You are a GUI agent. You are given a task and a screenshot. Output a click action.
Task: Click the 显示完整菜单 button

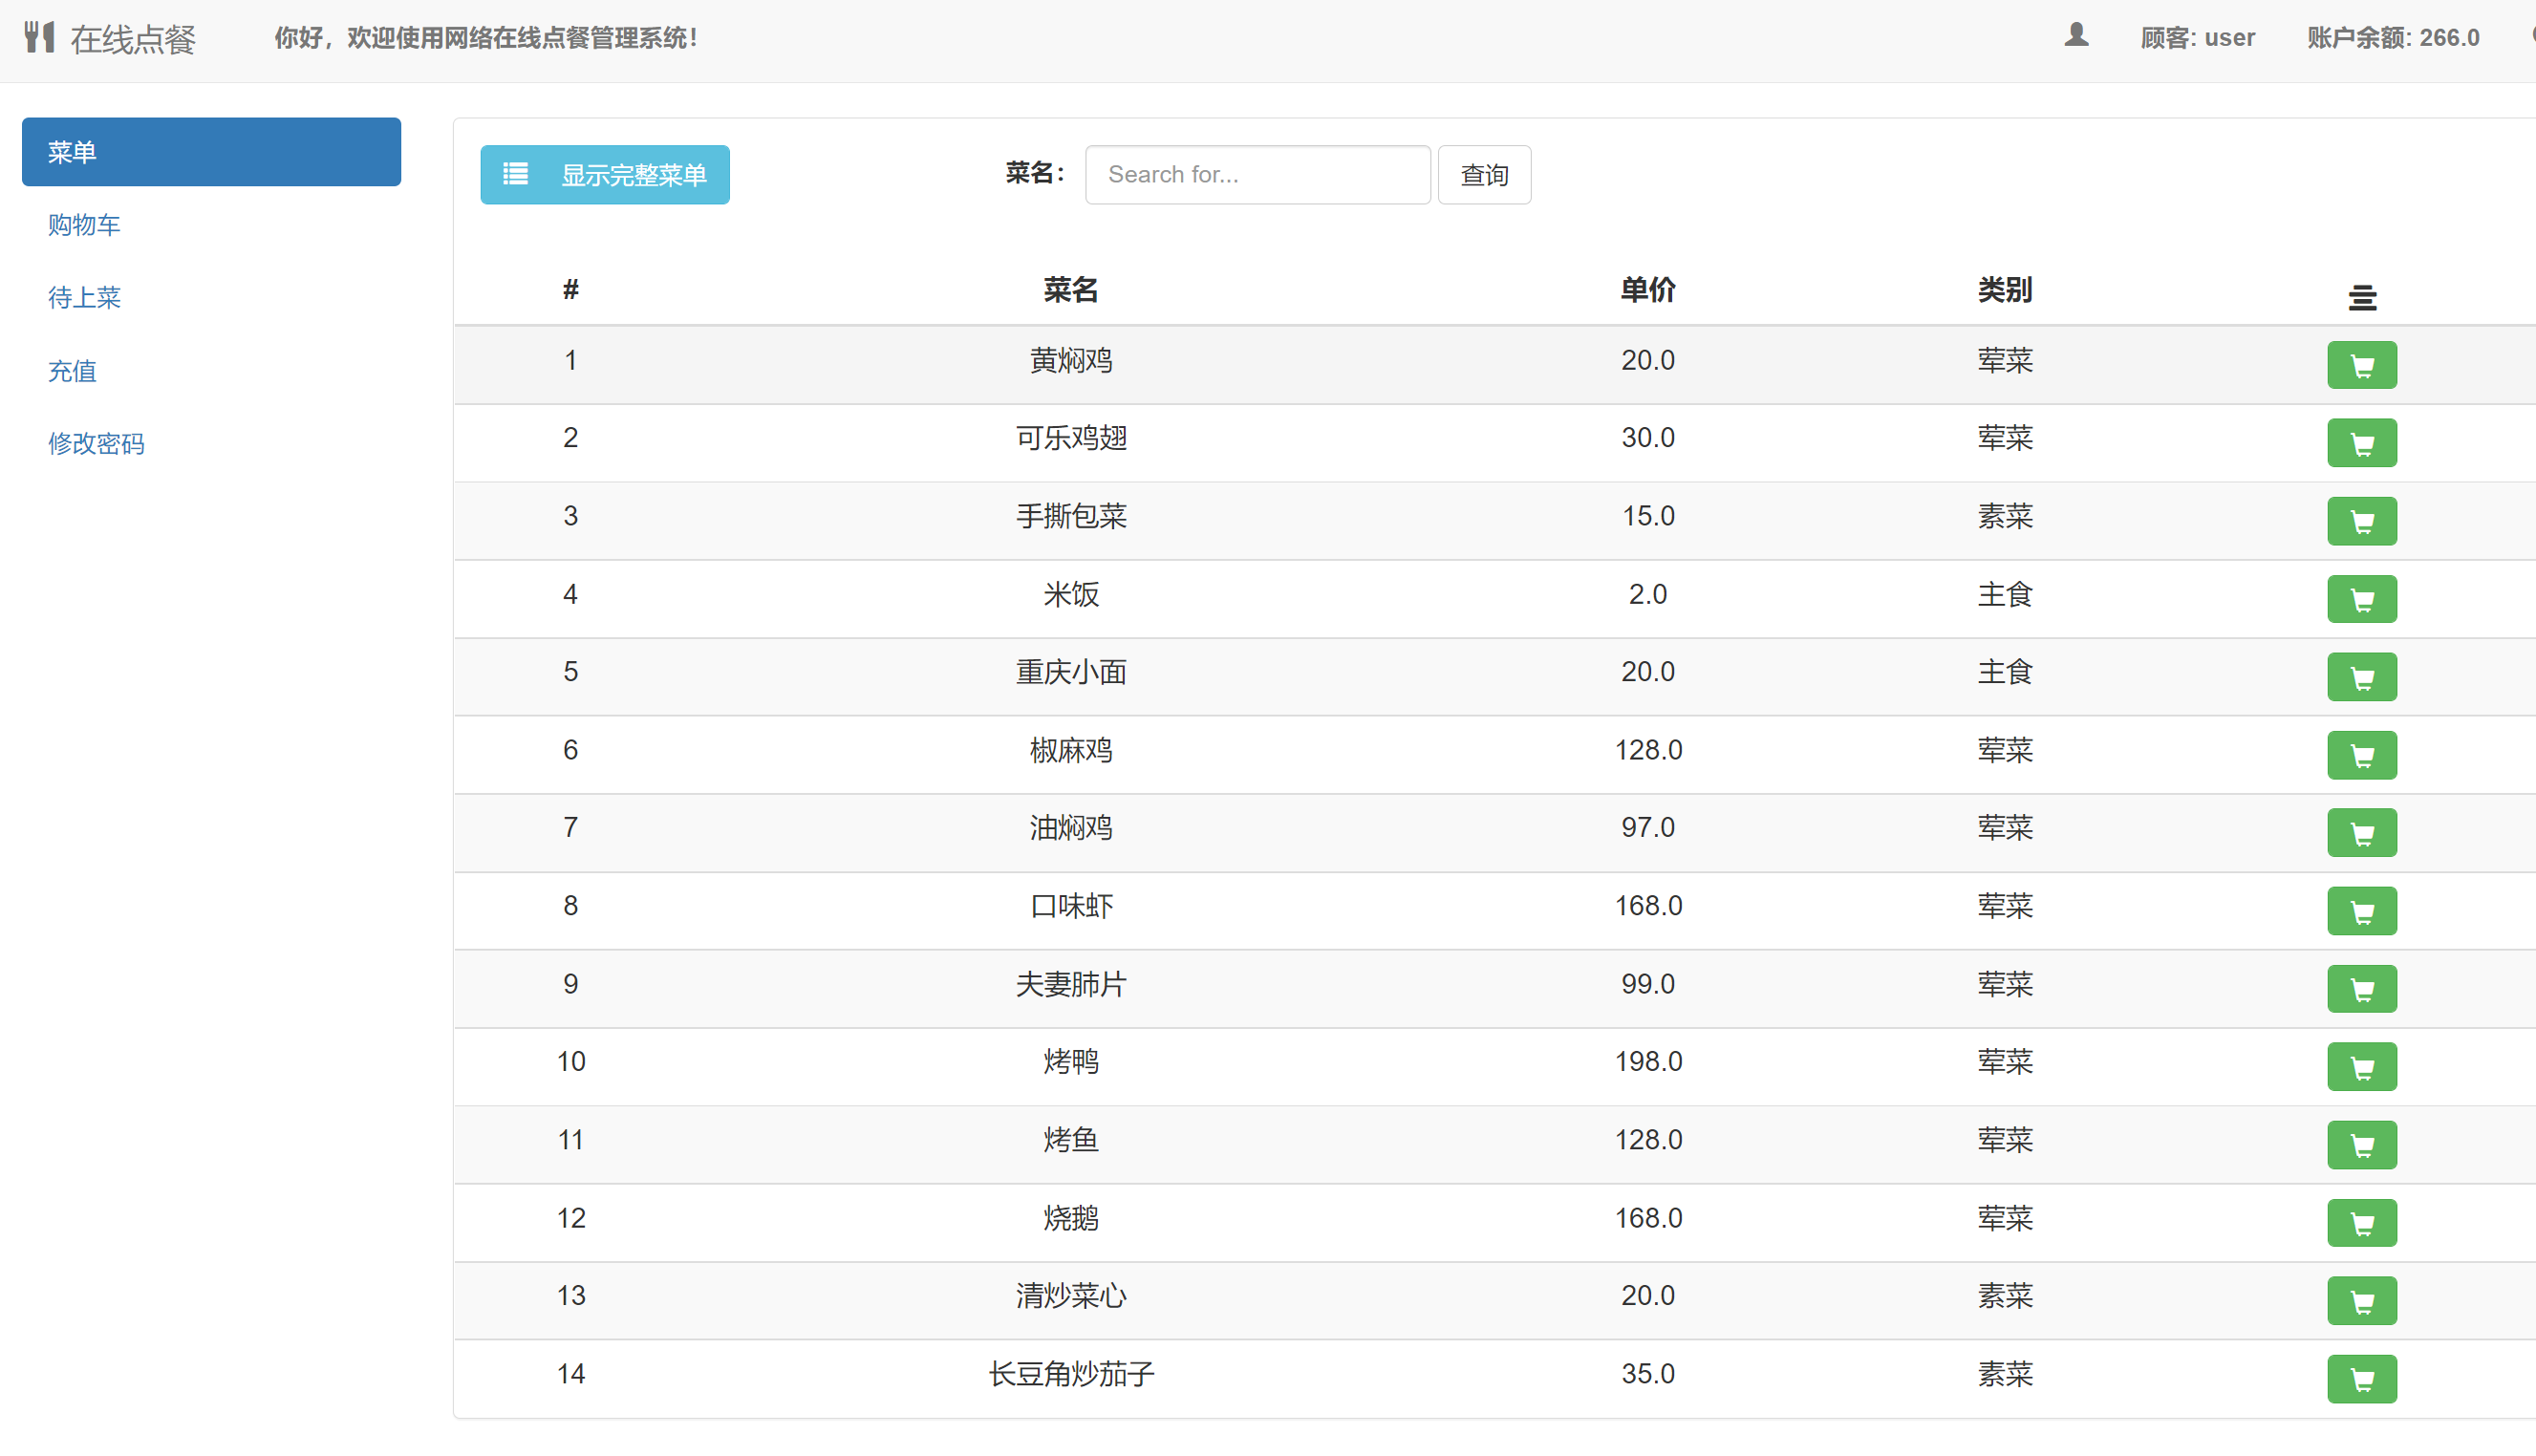[604, 174]
